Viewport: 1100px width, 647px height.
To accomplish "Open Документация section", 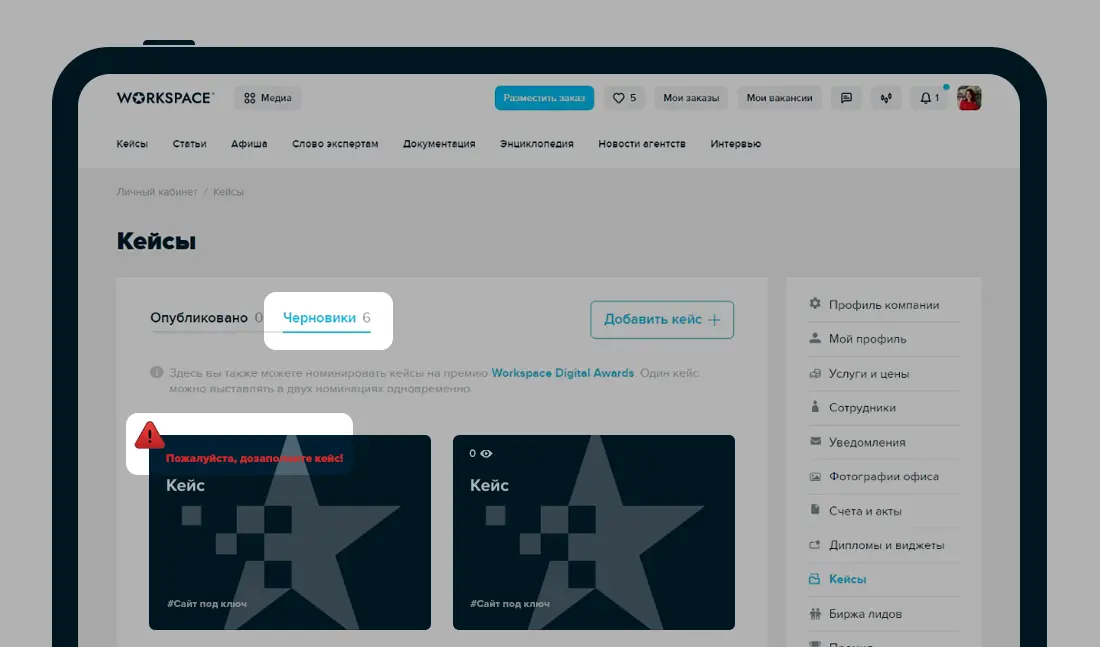I will coord(438,144).
